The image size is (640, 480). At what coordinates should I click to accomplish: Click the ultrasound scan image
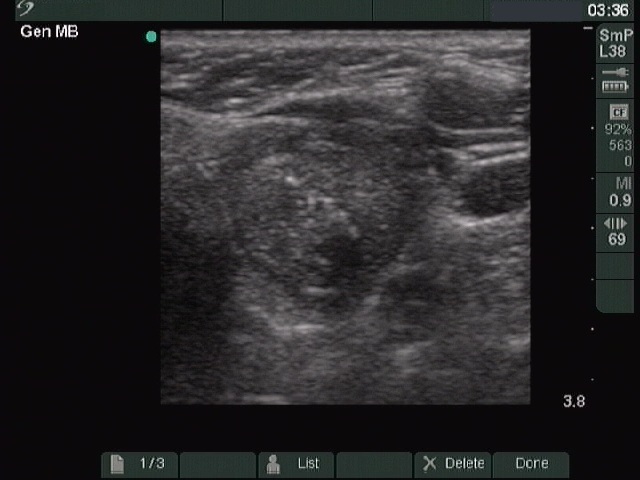coord(345,216)
